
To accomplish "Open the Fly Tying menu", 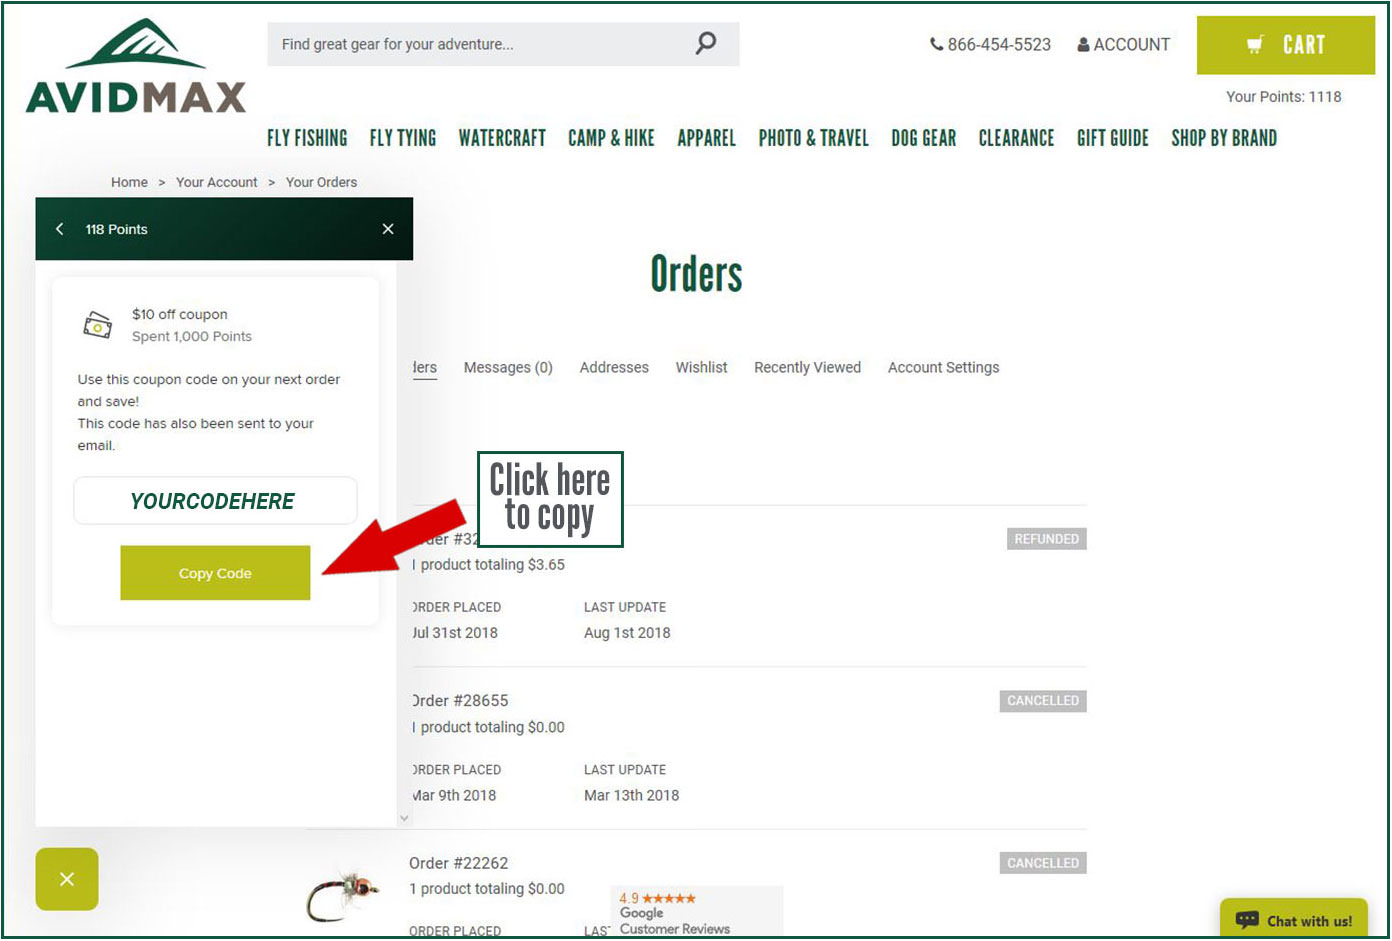I will pos(403,138).
